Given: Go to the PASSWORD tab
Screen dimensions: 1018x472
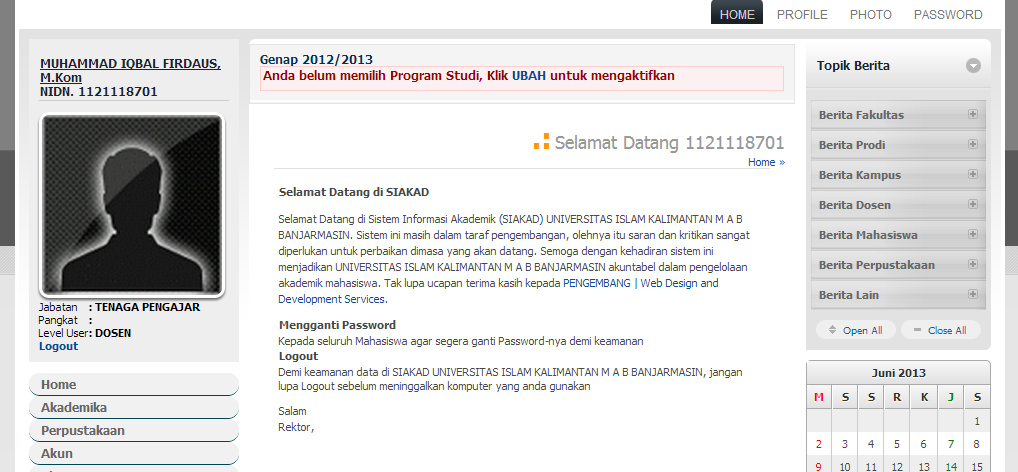Looking at the screenshot, I should (947, 14).
